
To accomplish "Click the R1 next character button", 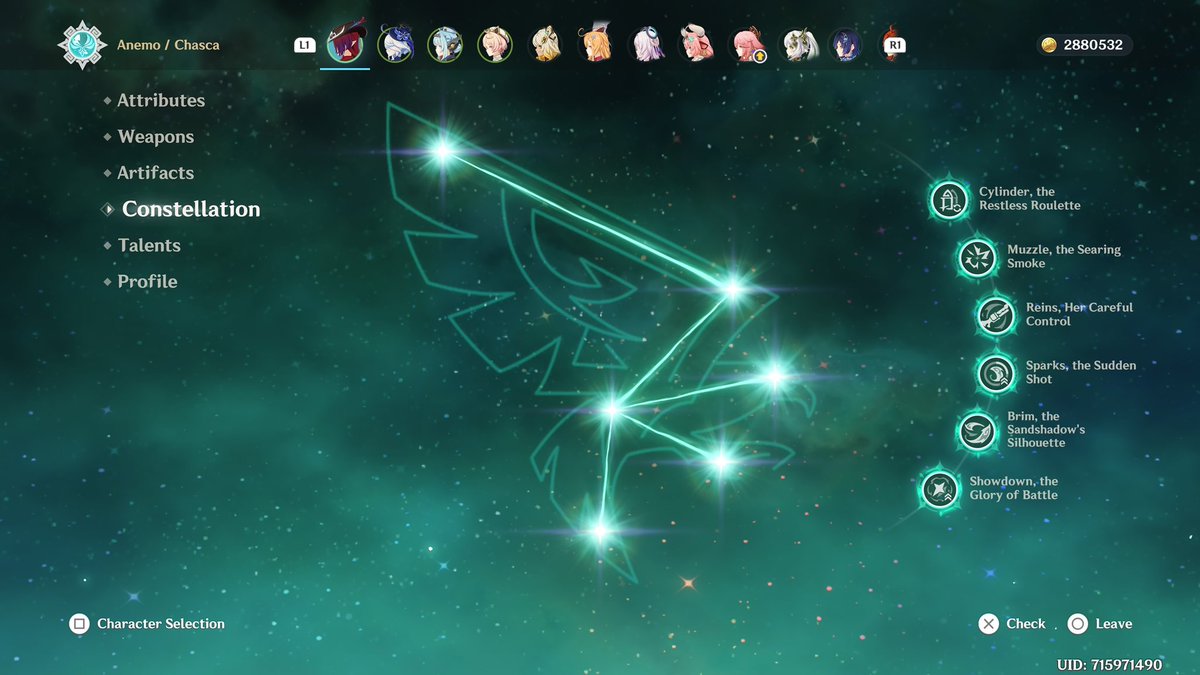I will (x=893, y=45).
